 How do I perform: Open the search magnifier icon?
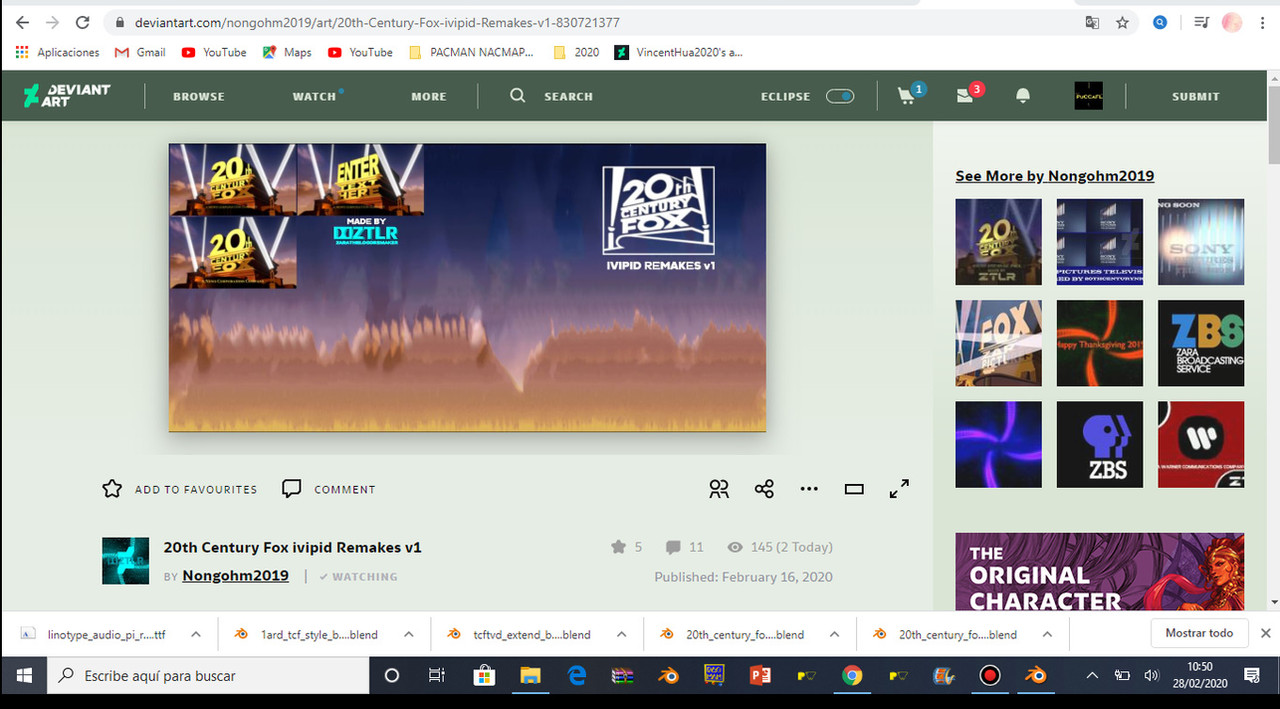(517, 95)
